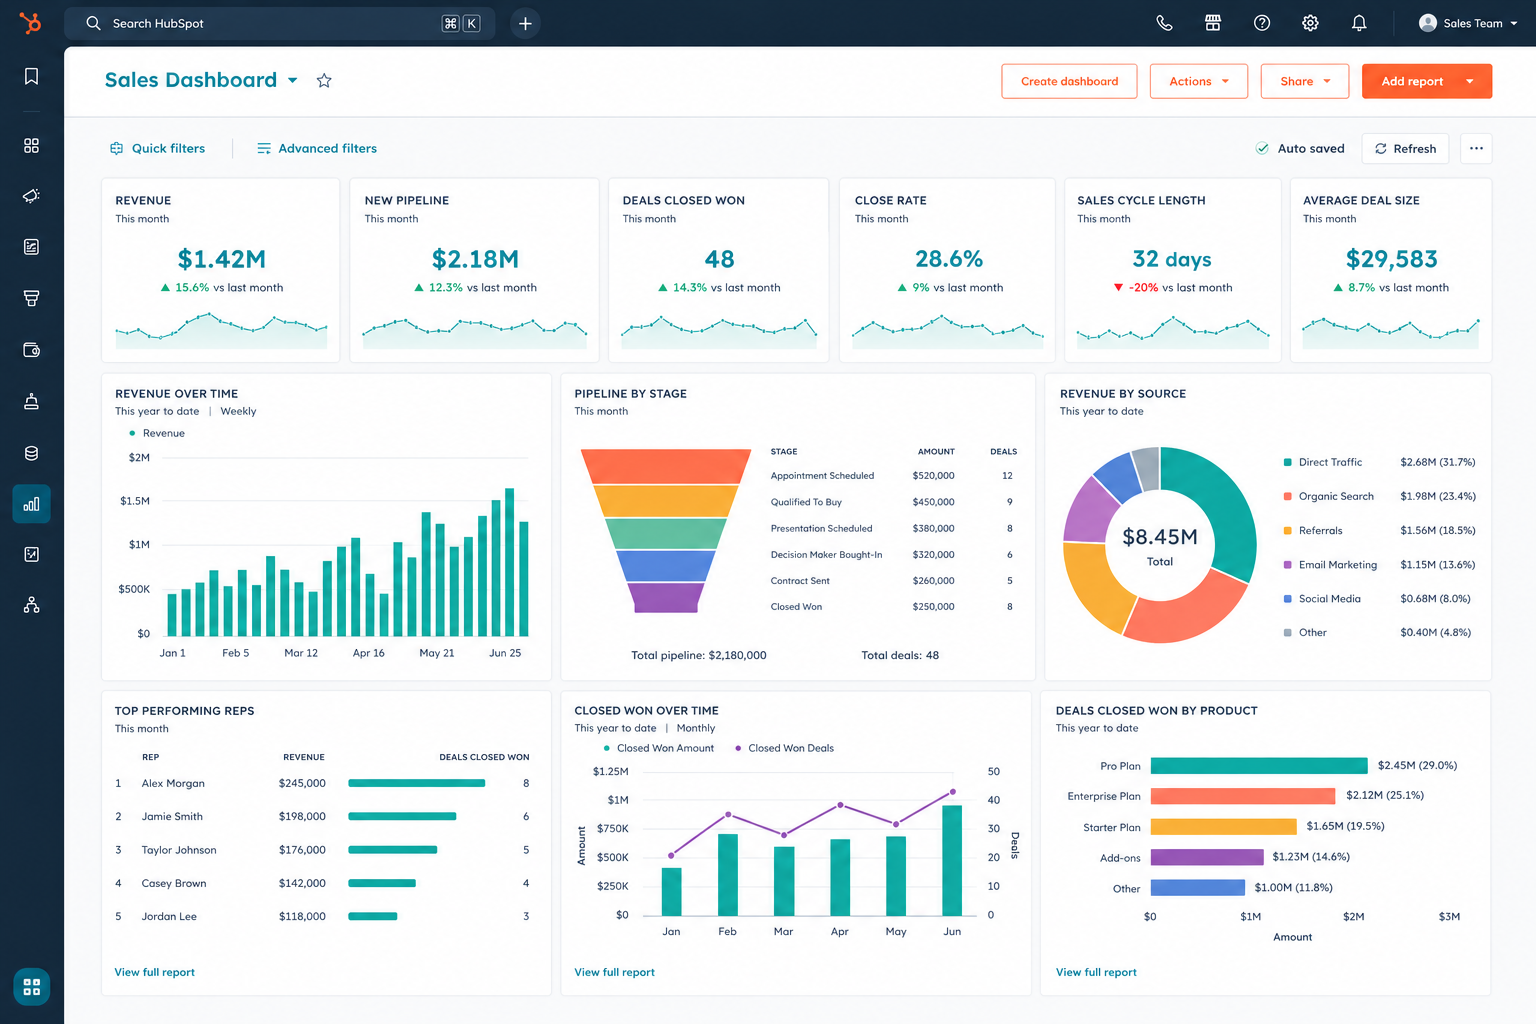Click the Auto saved check icon
Image resolution: width=1536 pixels, height=1024 pixels.
1262,148
